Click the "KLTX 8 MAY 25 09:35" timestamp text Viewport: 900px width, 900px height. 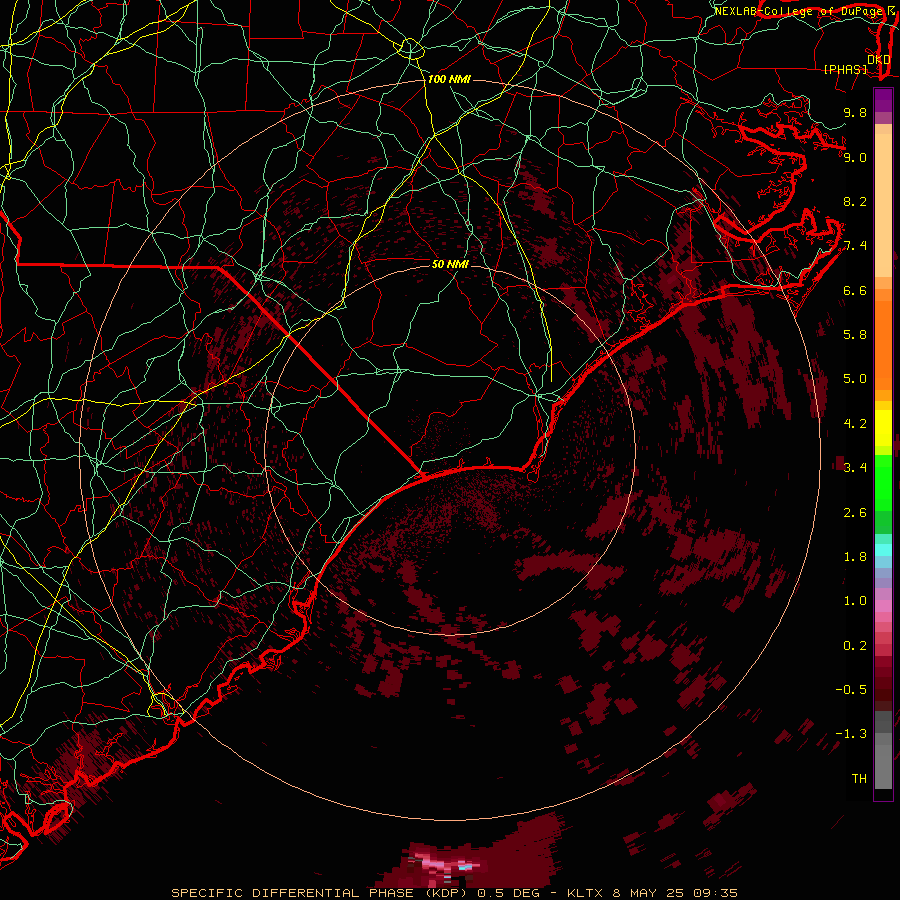pyautogui.click(x=652, y=893)
